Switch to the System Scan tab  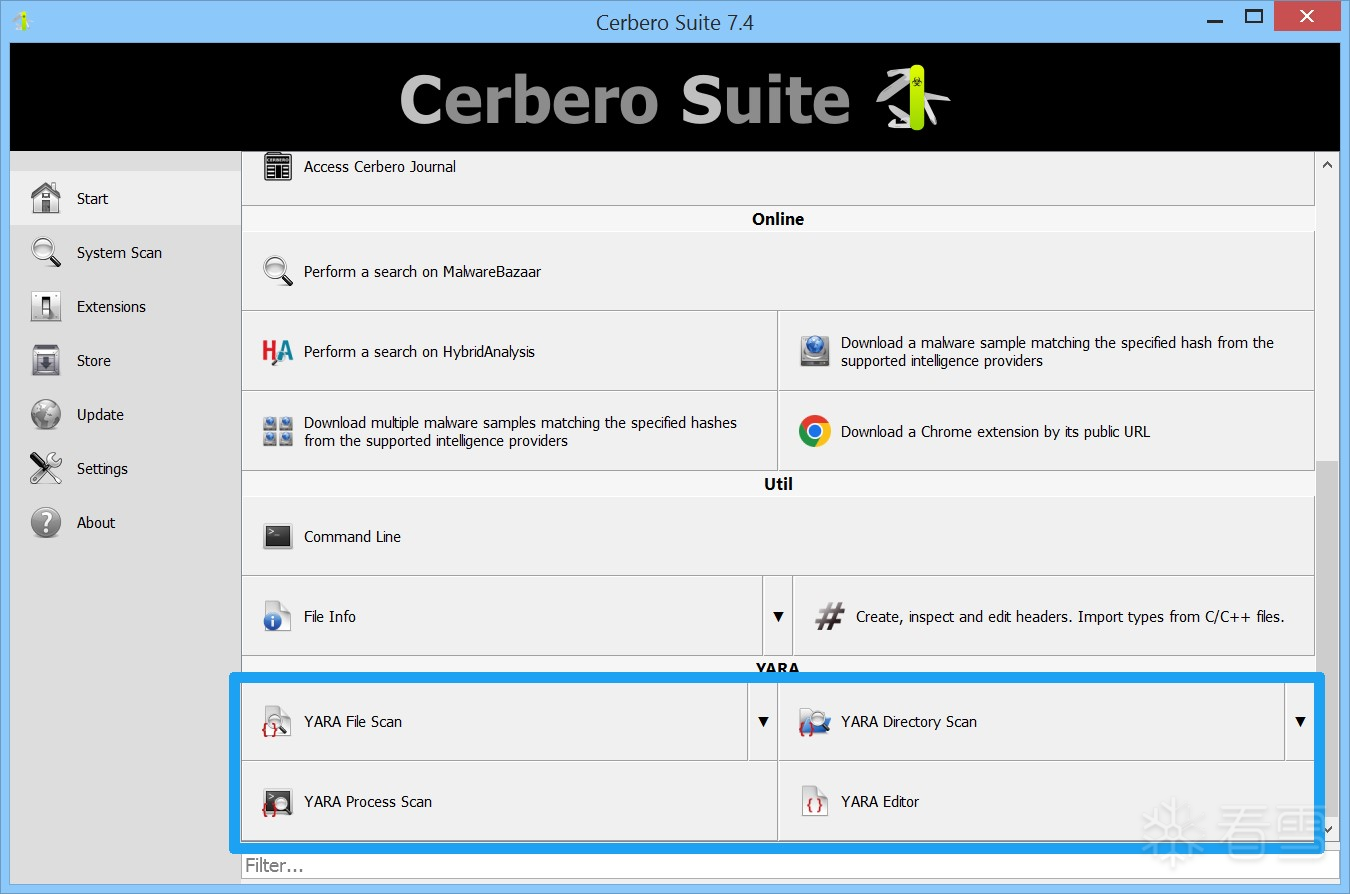(125, 252)
